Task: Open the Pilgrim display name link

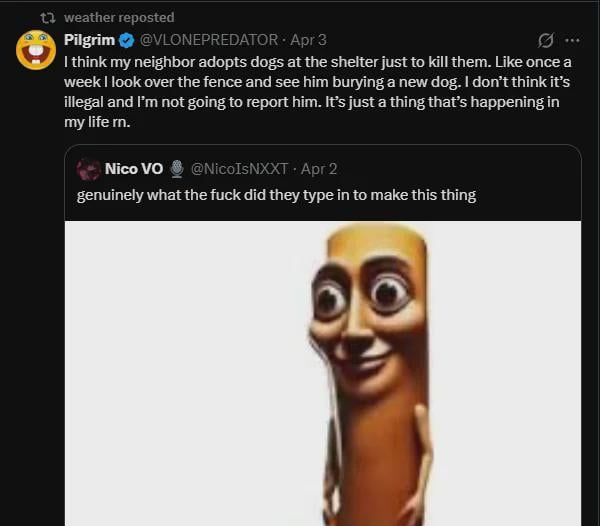Action: click(x=89, y=40)
